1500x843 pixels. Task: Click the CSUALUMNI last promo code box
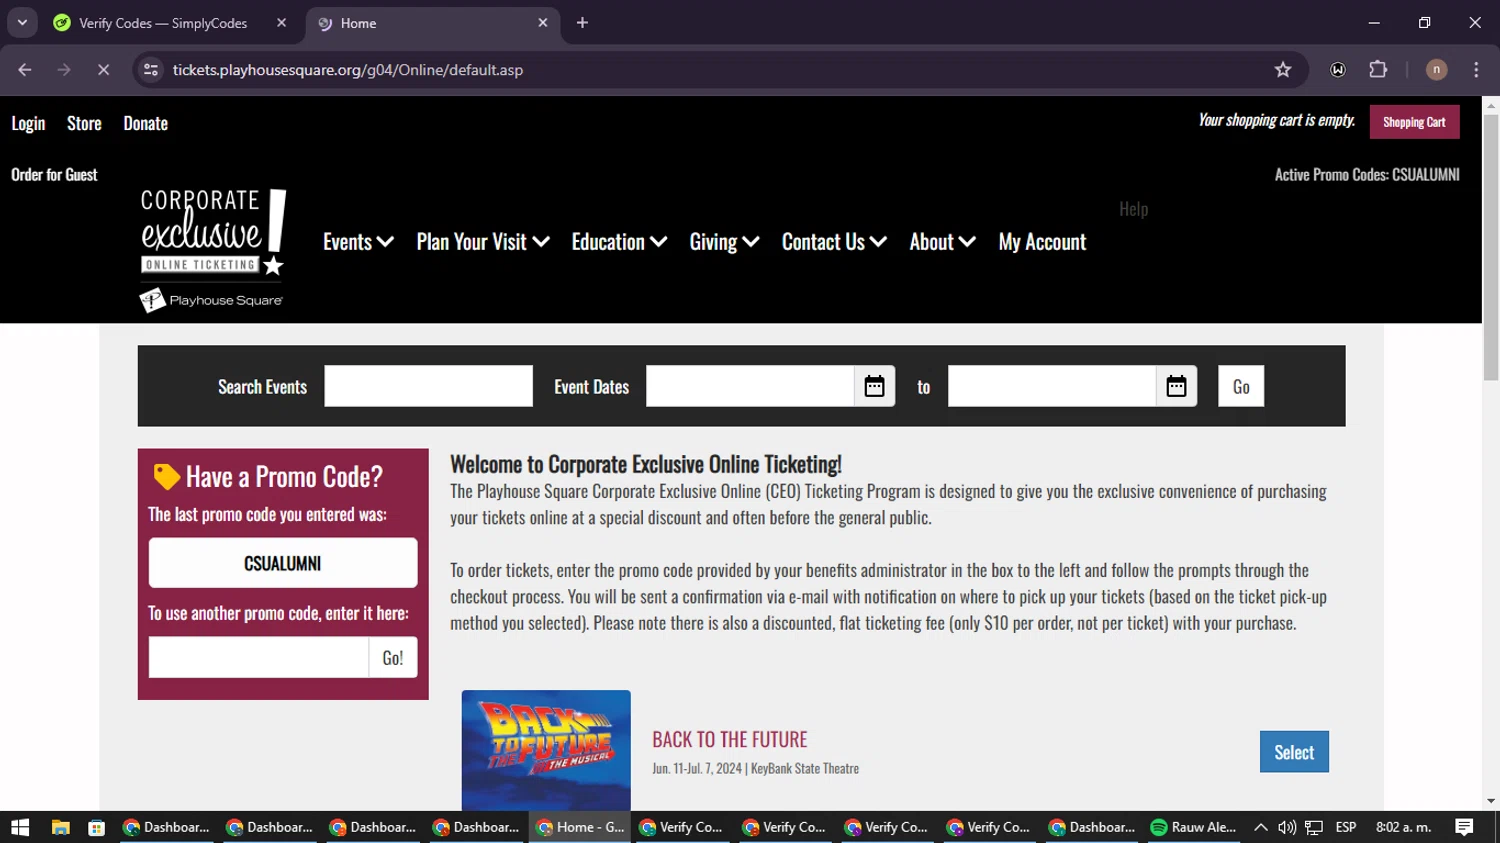tap(283, 563)
